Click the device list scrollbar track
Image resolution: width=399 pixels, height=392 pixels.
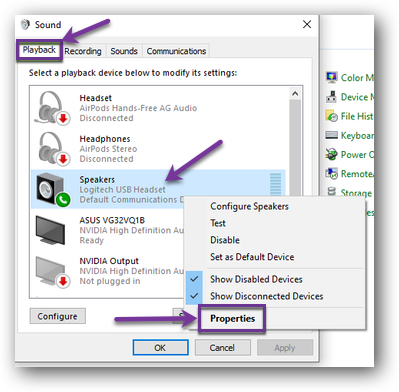295,147
